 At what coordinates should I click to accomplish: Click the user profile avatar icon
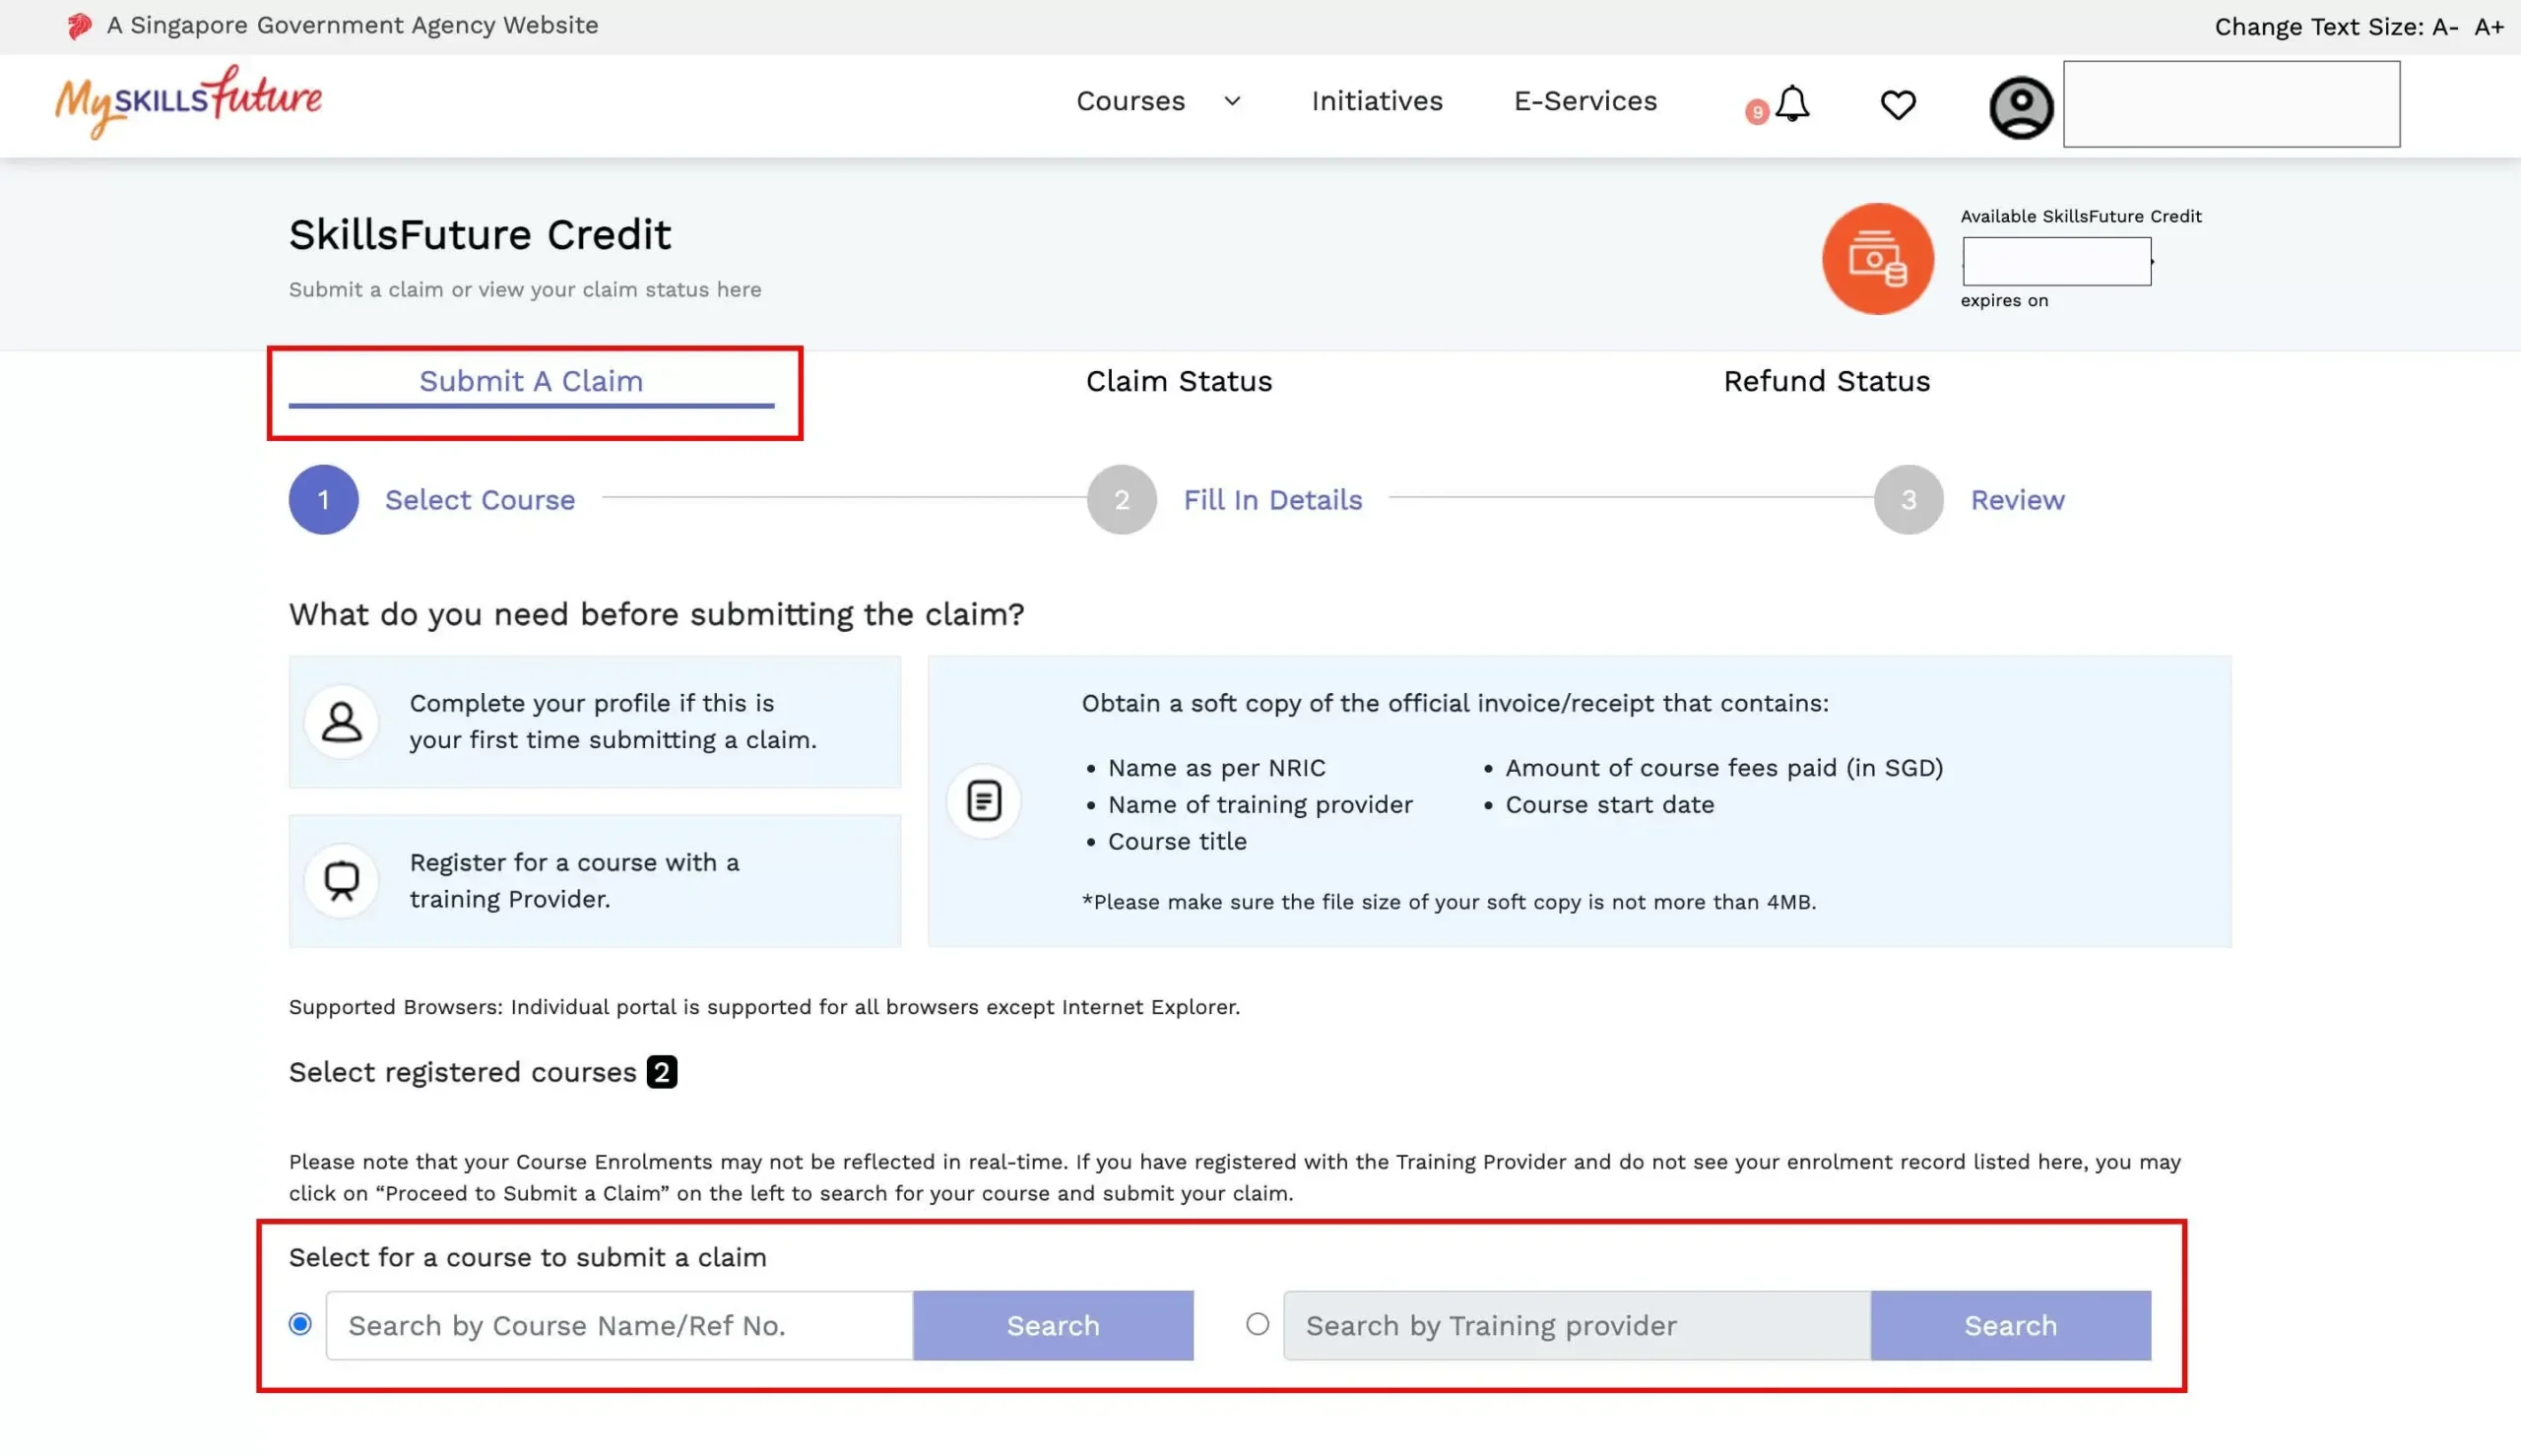[2020, 106]
